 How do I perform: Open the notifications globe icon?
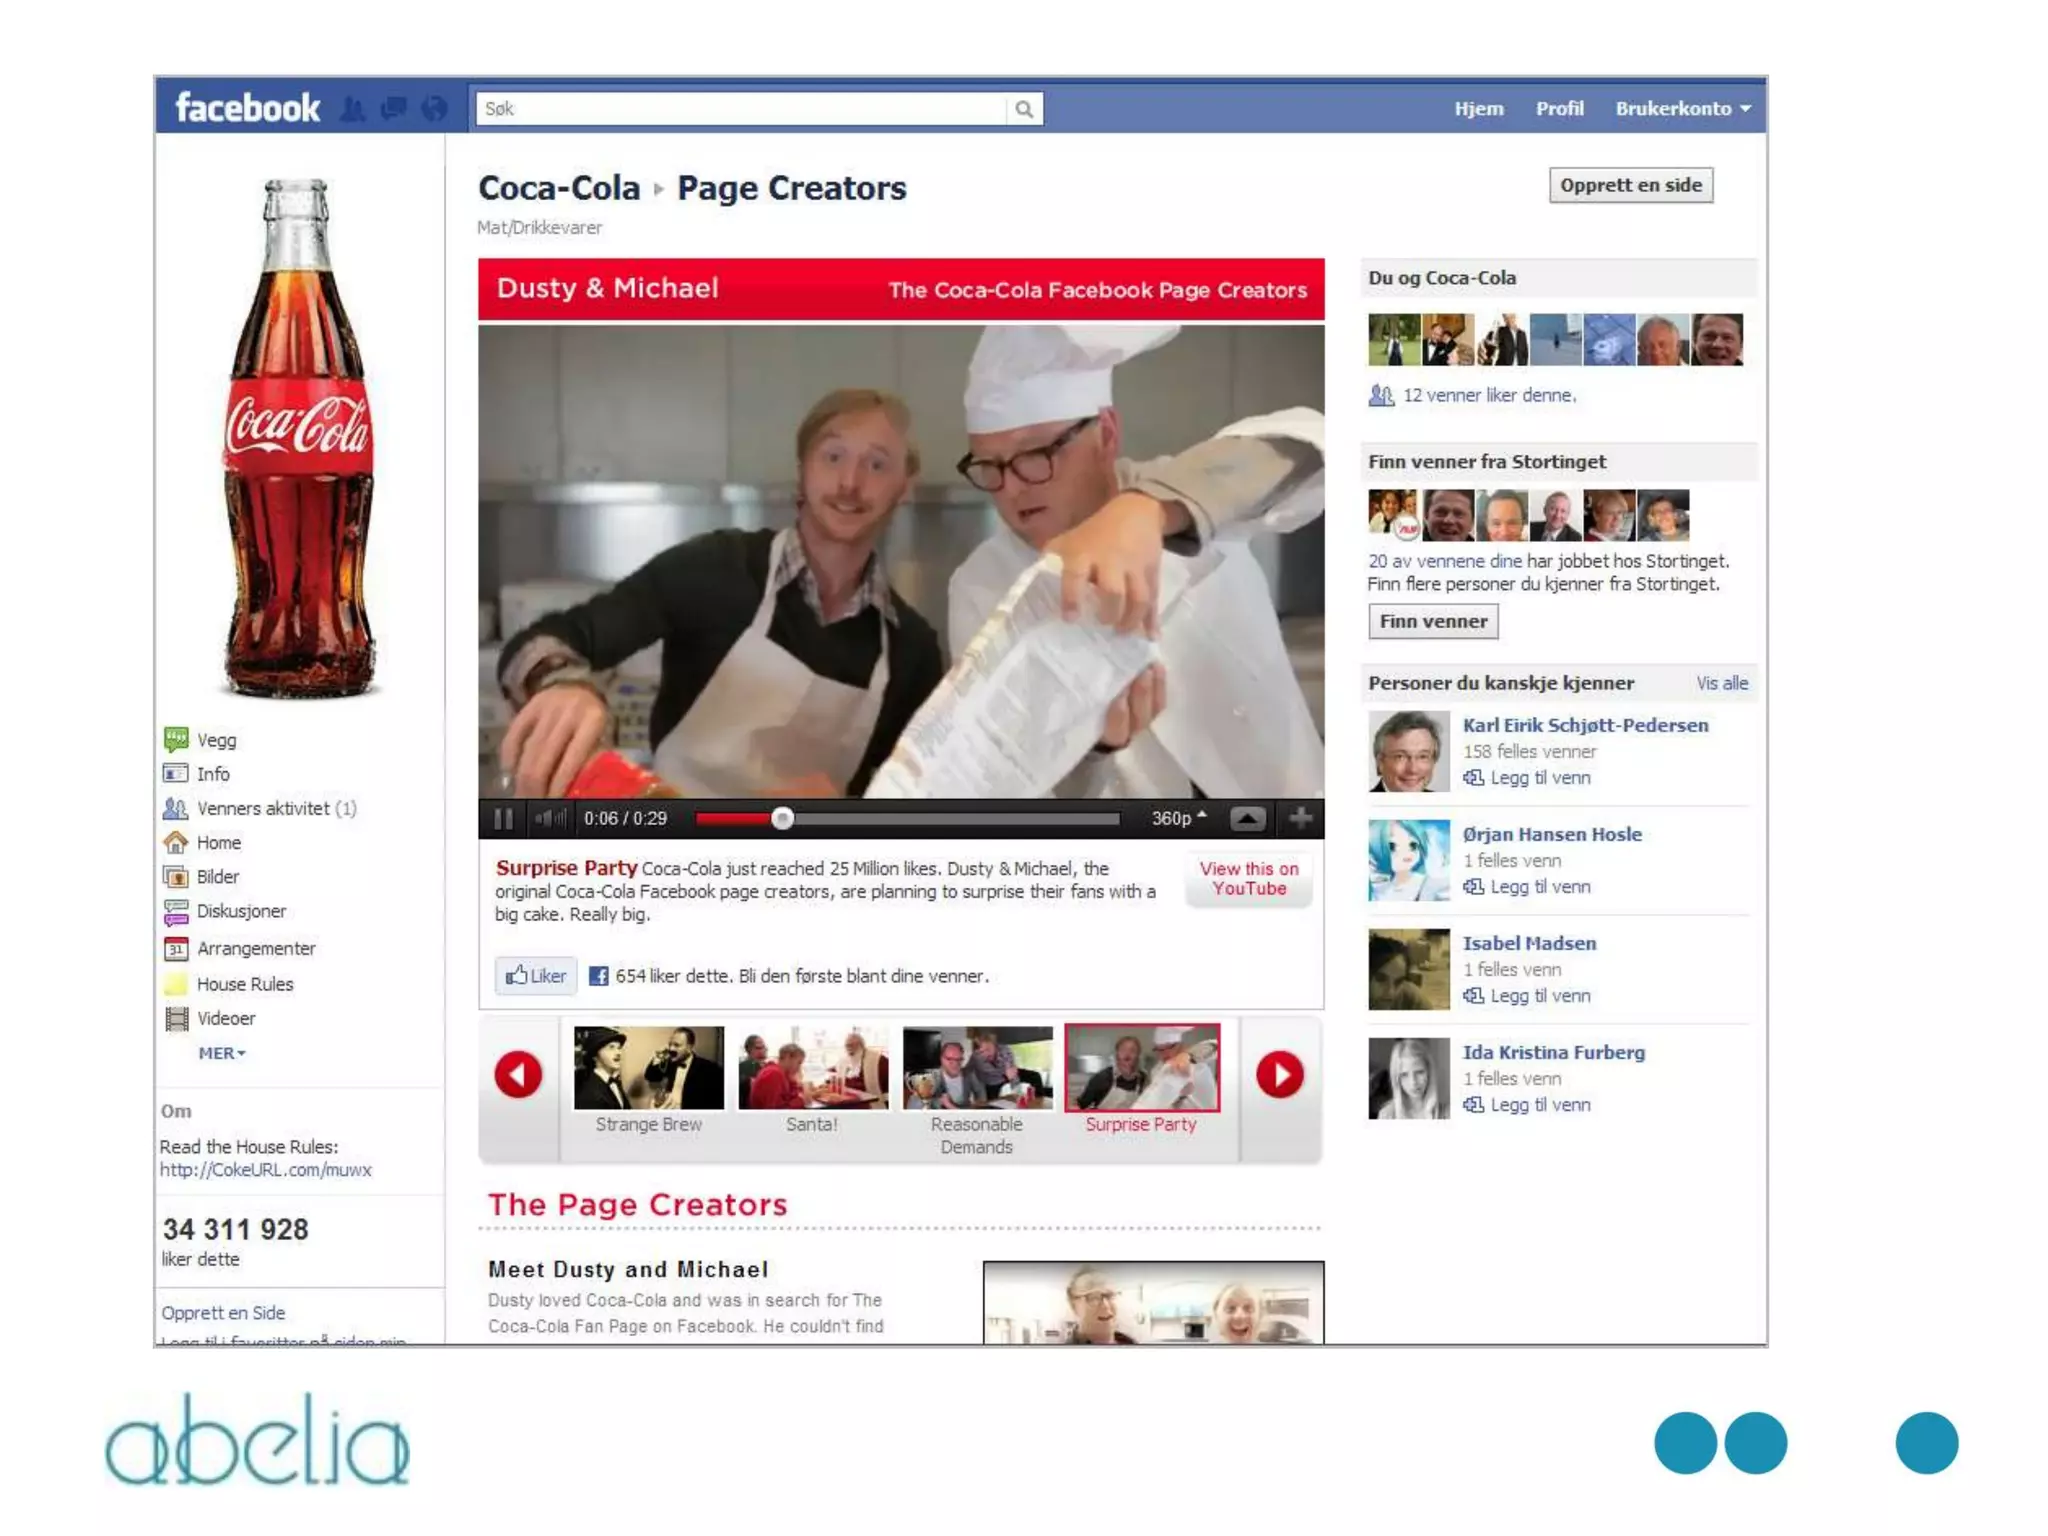(434, 109)
